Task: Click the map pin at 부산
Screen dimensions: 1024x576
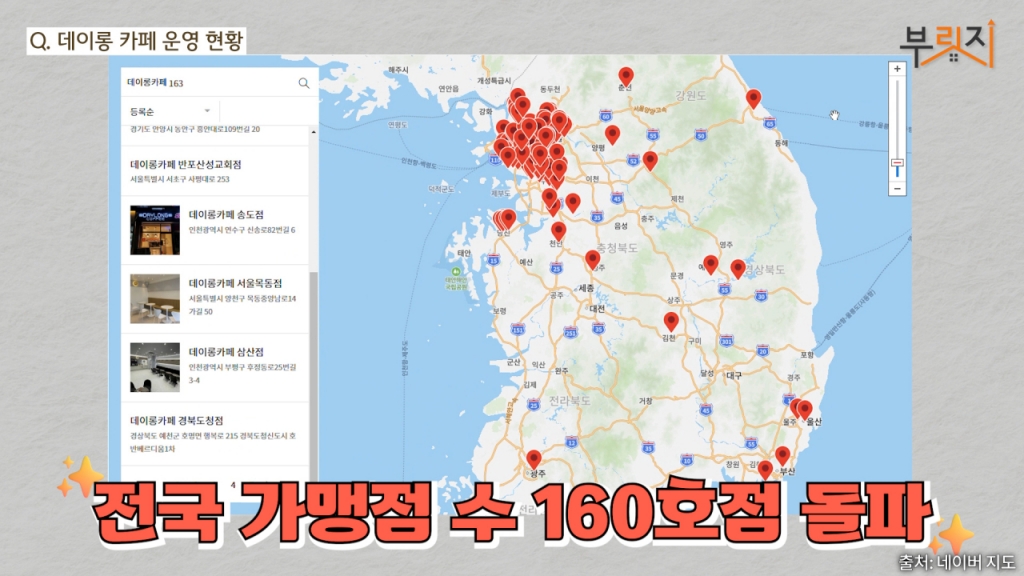Action: (x=782, y=455)
